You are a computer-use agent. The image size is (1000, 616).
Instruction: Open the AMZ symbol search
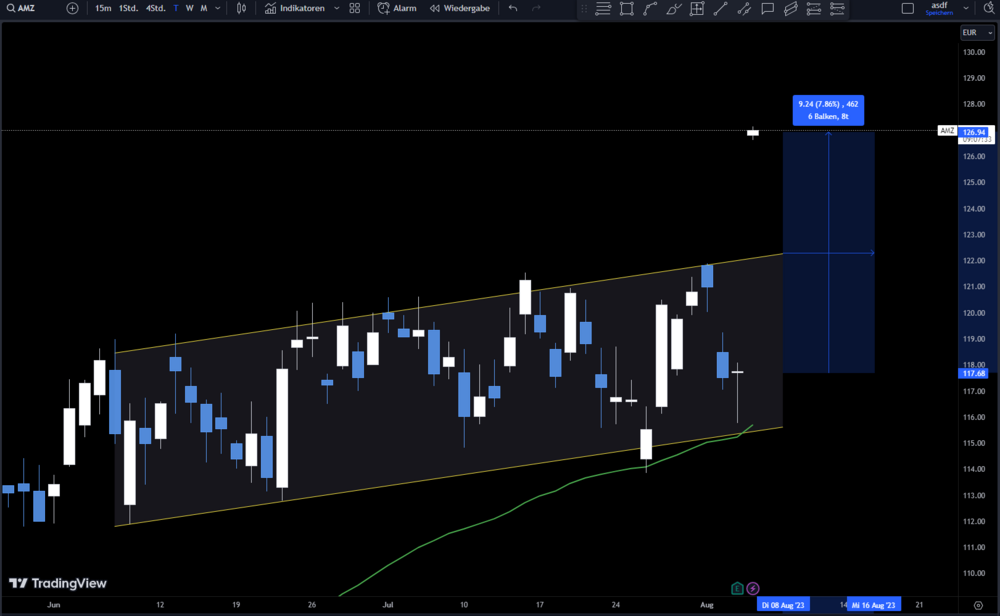point(21,8)
